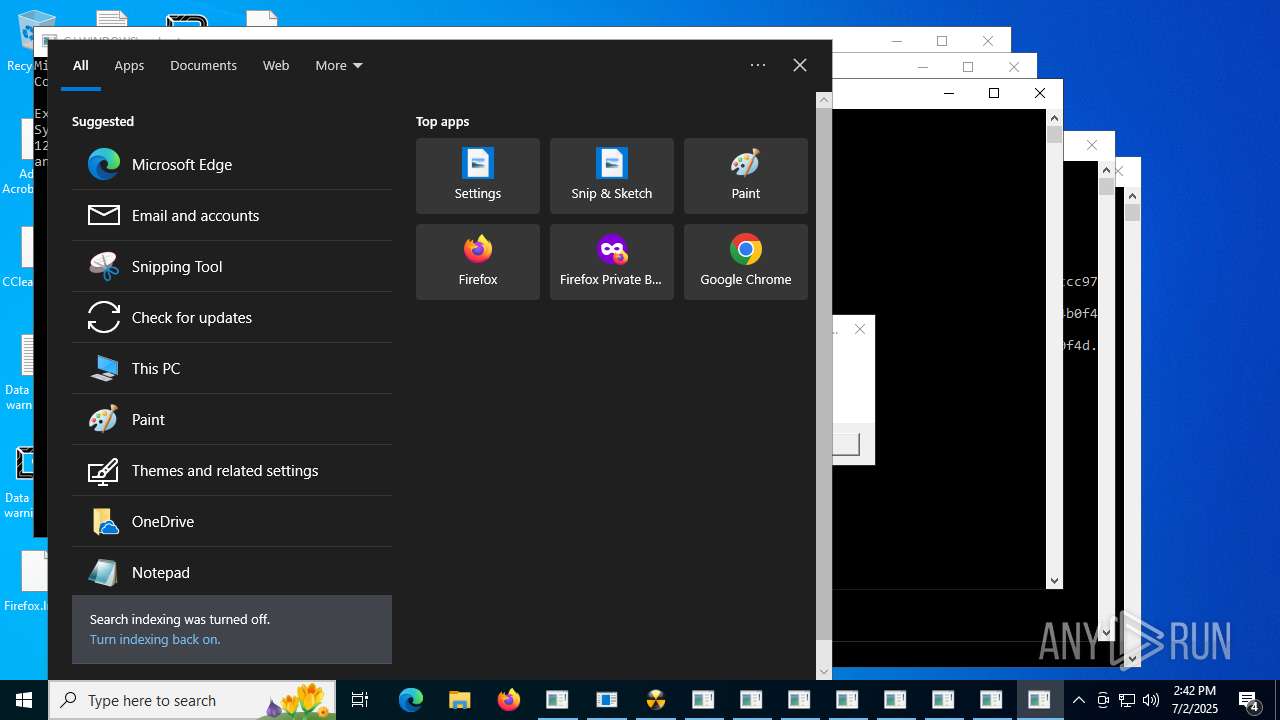Open File Explorer on the taskbar
1280x720 pixels.
point(459,700)
